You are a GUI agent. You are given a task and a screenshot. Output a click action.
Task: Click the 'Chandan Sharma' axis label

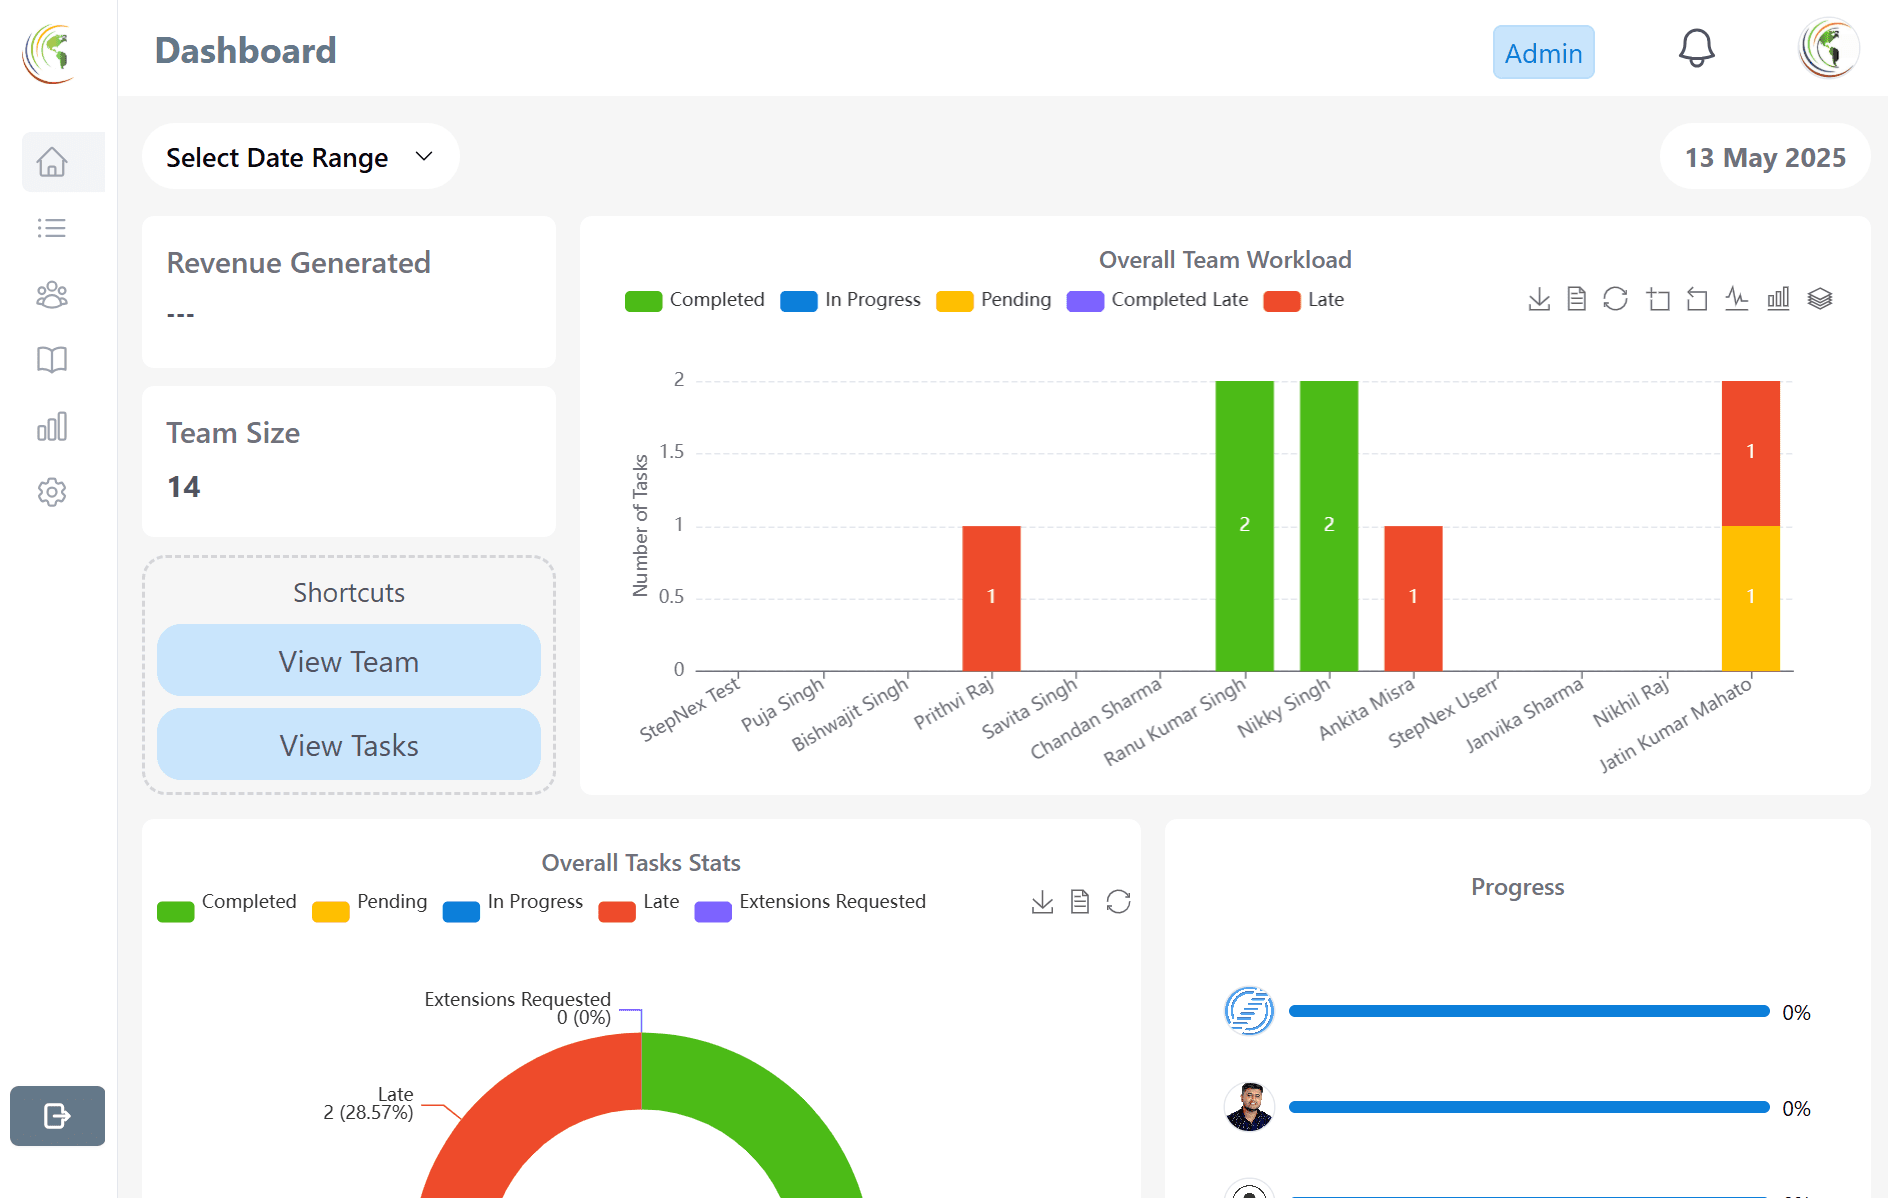point(1097,718)
